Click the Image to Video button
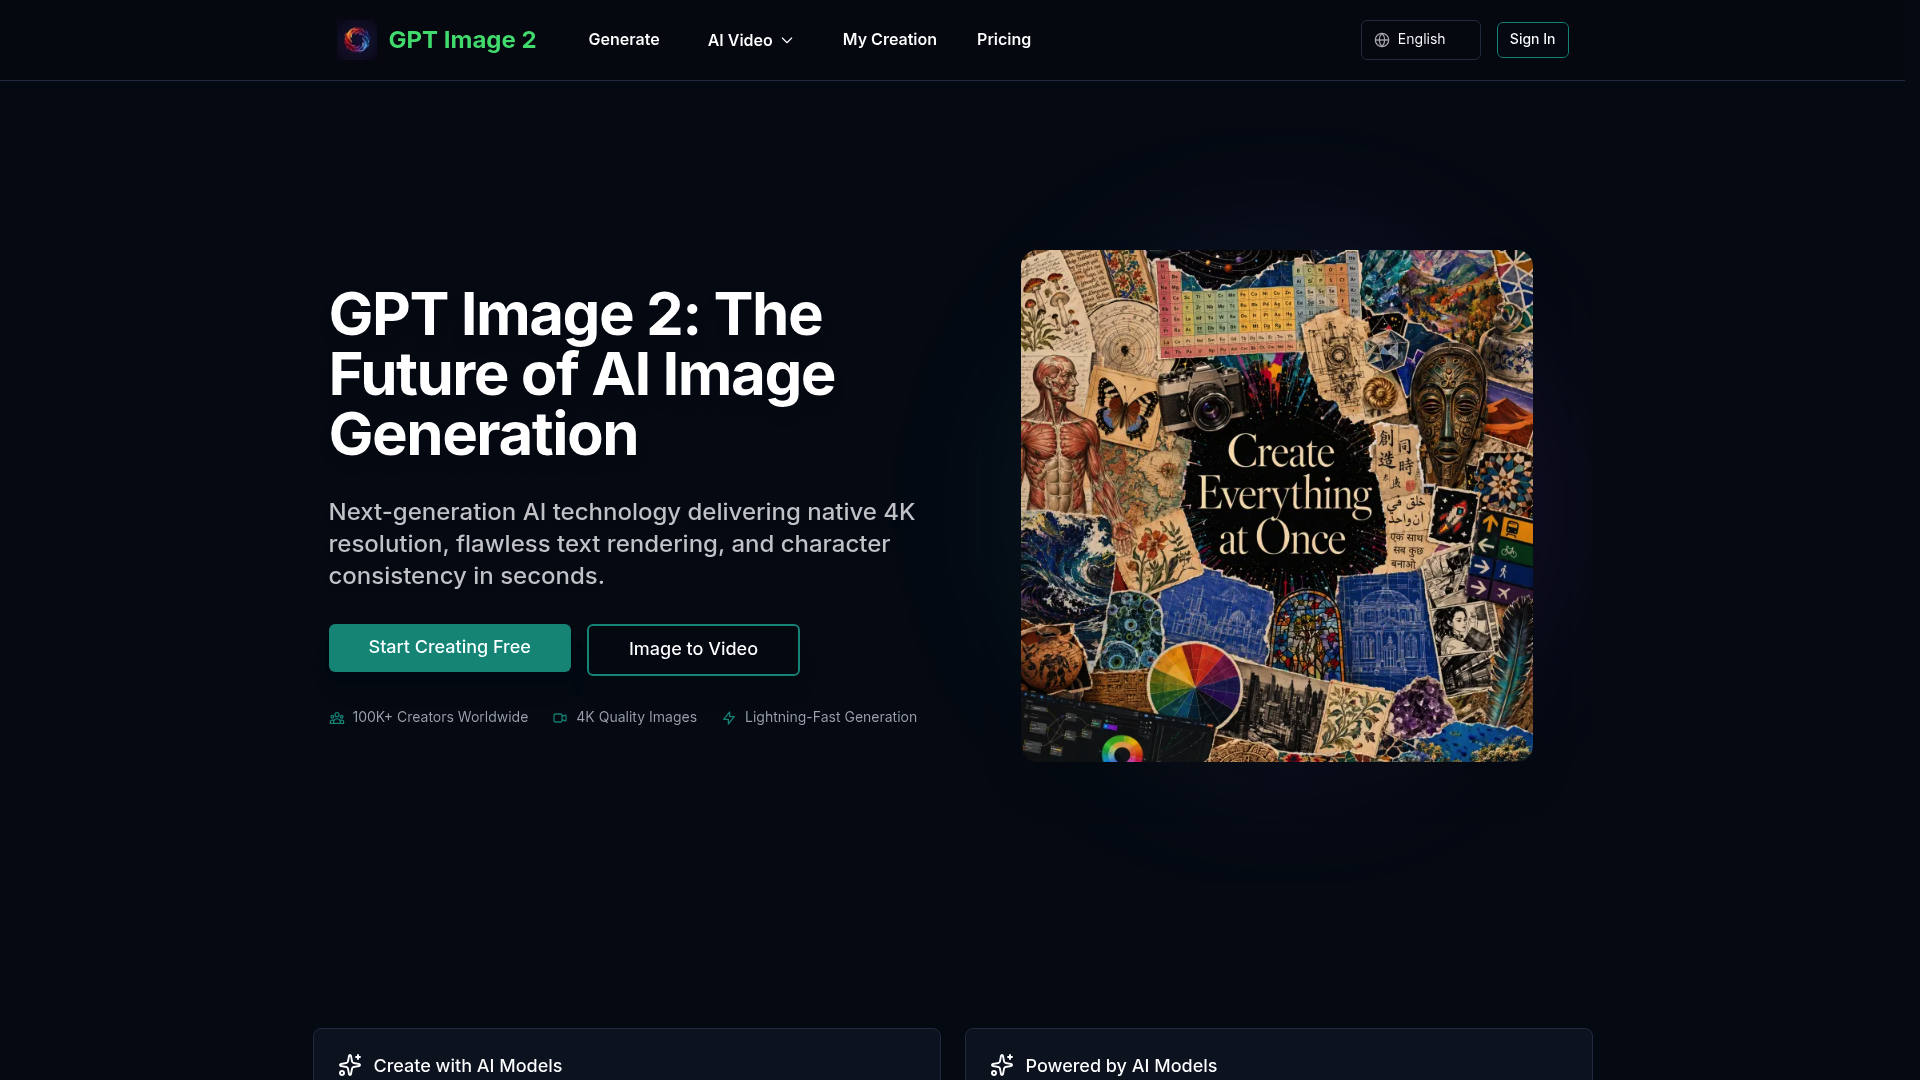Screen dimensions: 1920x1080 [x=693, y=650]
